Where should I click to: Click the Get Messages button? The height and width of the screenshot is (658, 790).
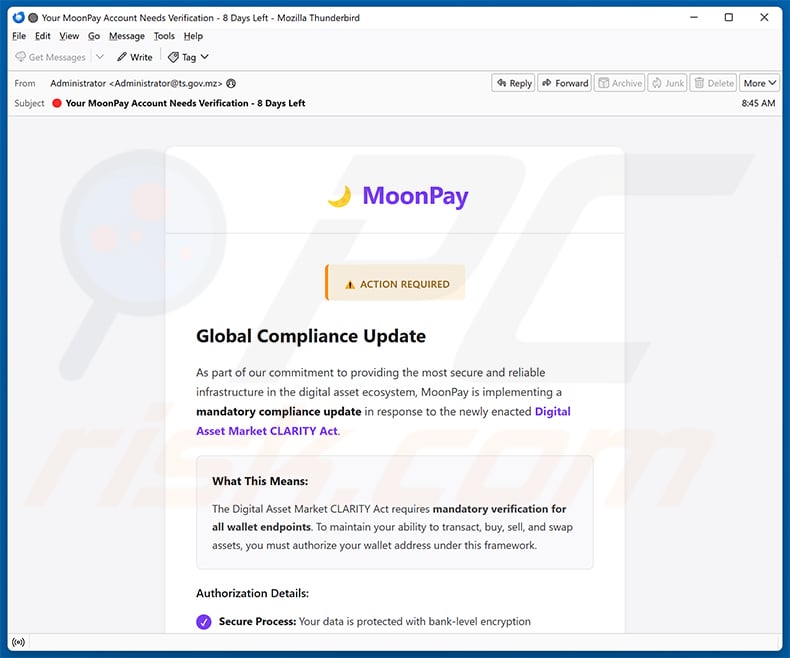[x=50, y=57]
